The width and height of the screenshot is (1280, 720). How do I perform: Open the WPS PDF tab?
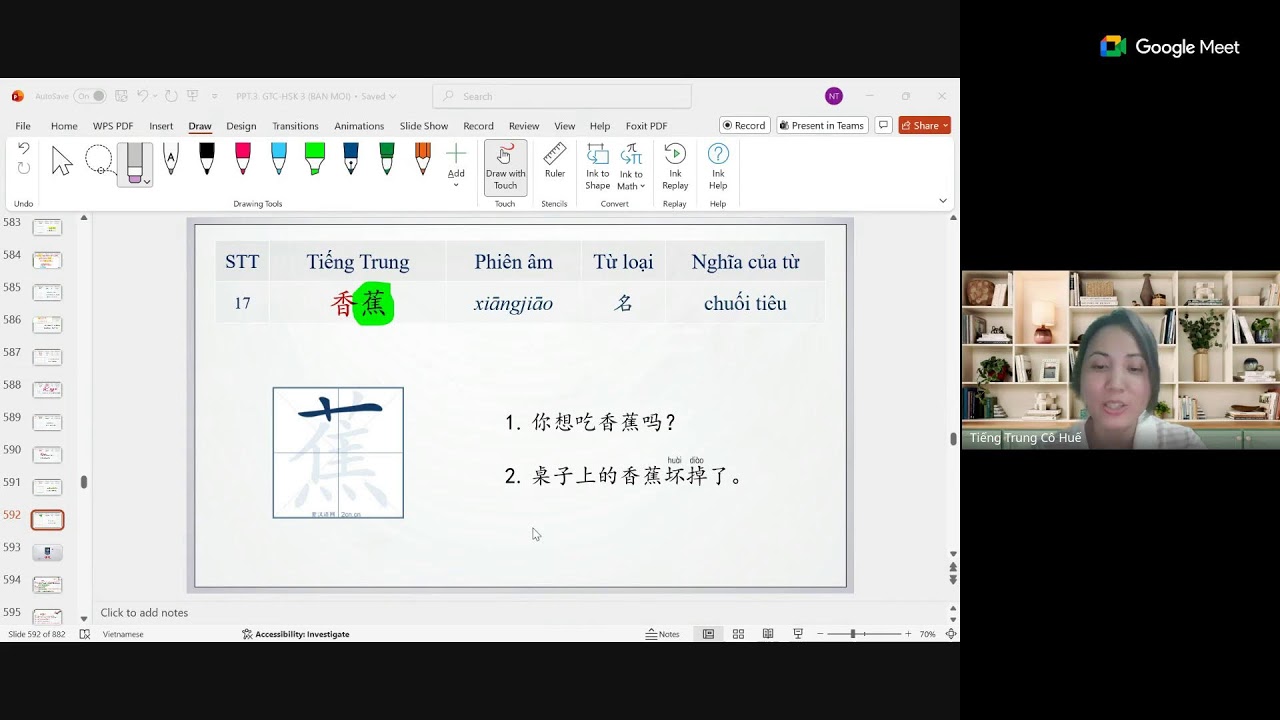[113, 126]
